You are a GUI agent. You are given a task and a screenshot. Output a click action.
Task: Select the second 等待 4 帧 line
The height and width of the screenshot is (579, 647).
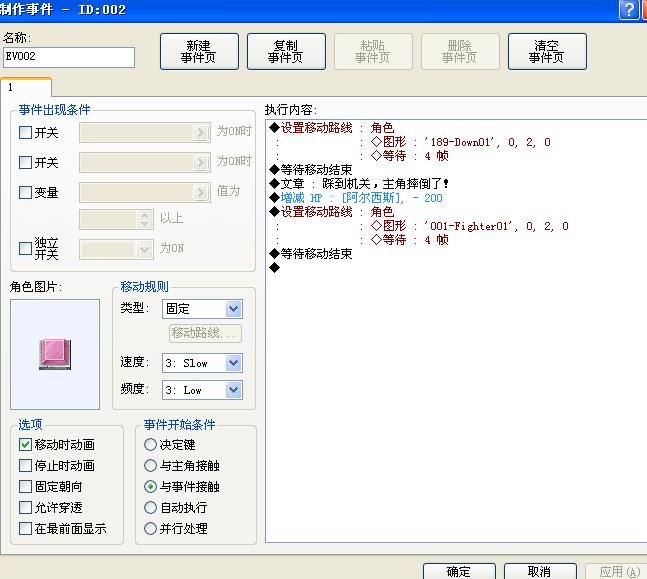409,240
